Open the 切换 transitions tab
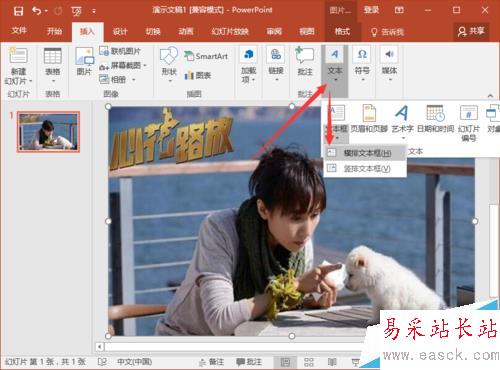500x370 pixels. pyautogui.click(x=153, y=32)
